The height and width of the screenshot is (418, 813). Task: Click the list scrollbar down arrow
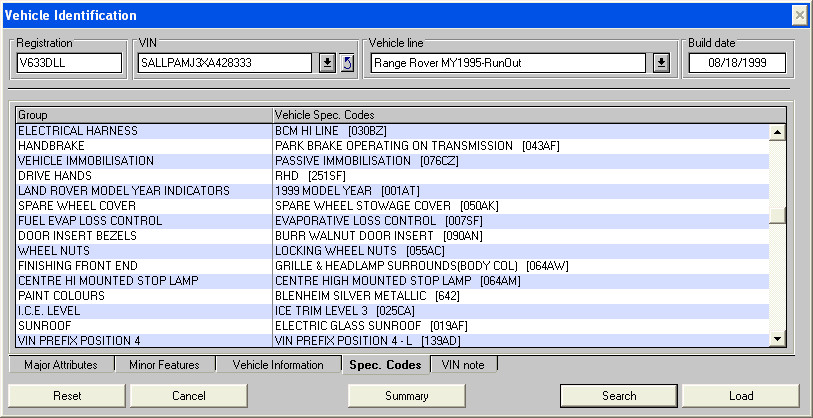[777, 339]
